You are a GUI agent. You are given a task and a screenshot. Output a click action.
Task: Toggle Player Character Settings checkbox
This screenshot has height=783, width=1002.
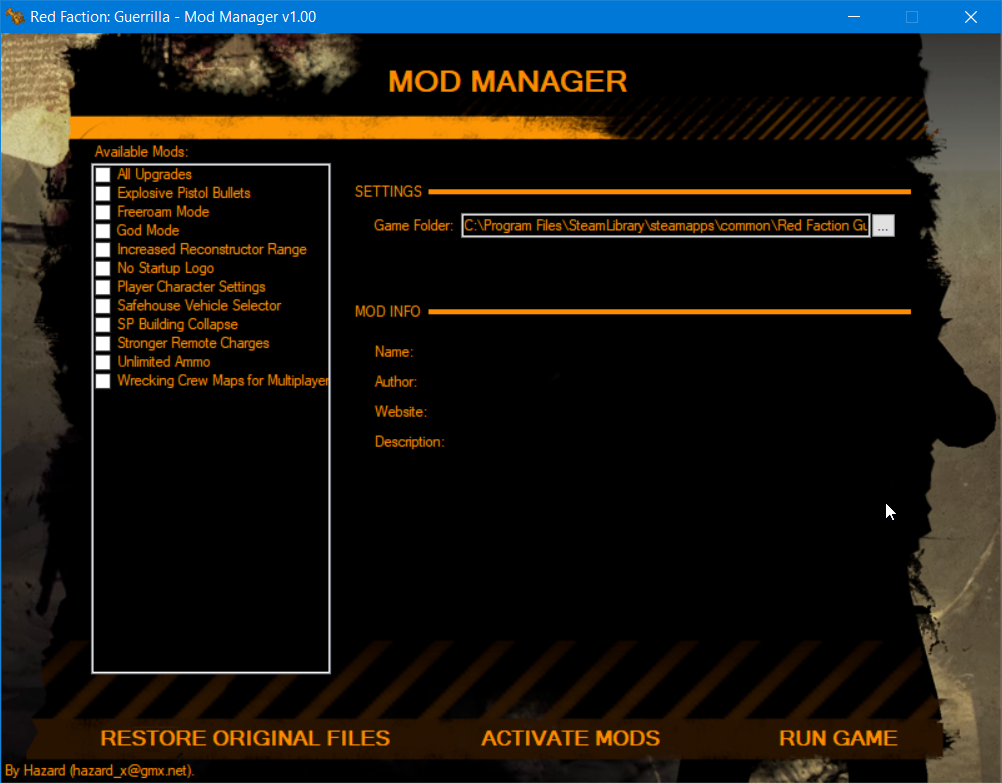pyautogui.click(x=103, y=287)
